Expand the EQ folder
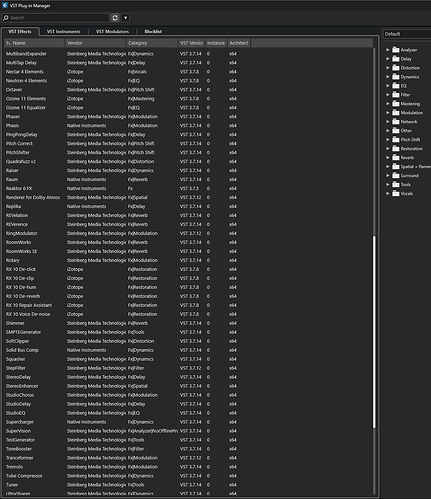 pos(388,86)
